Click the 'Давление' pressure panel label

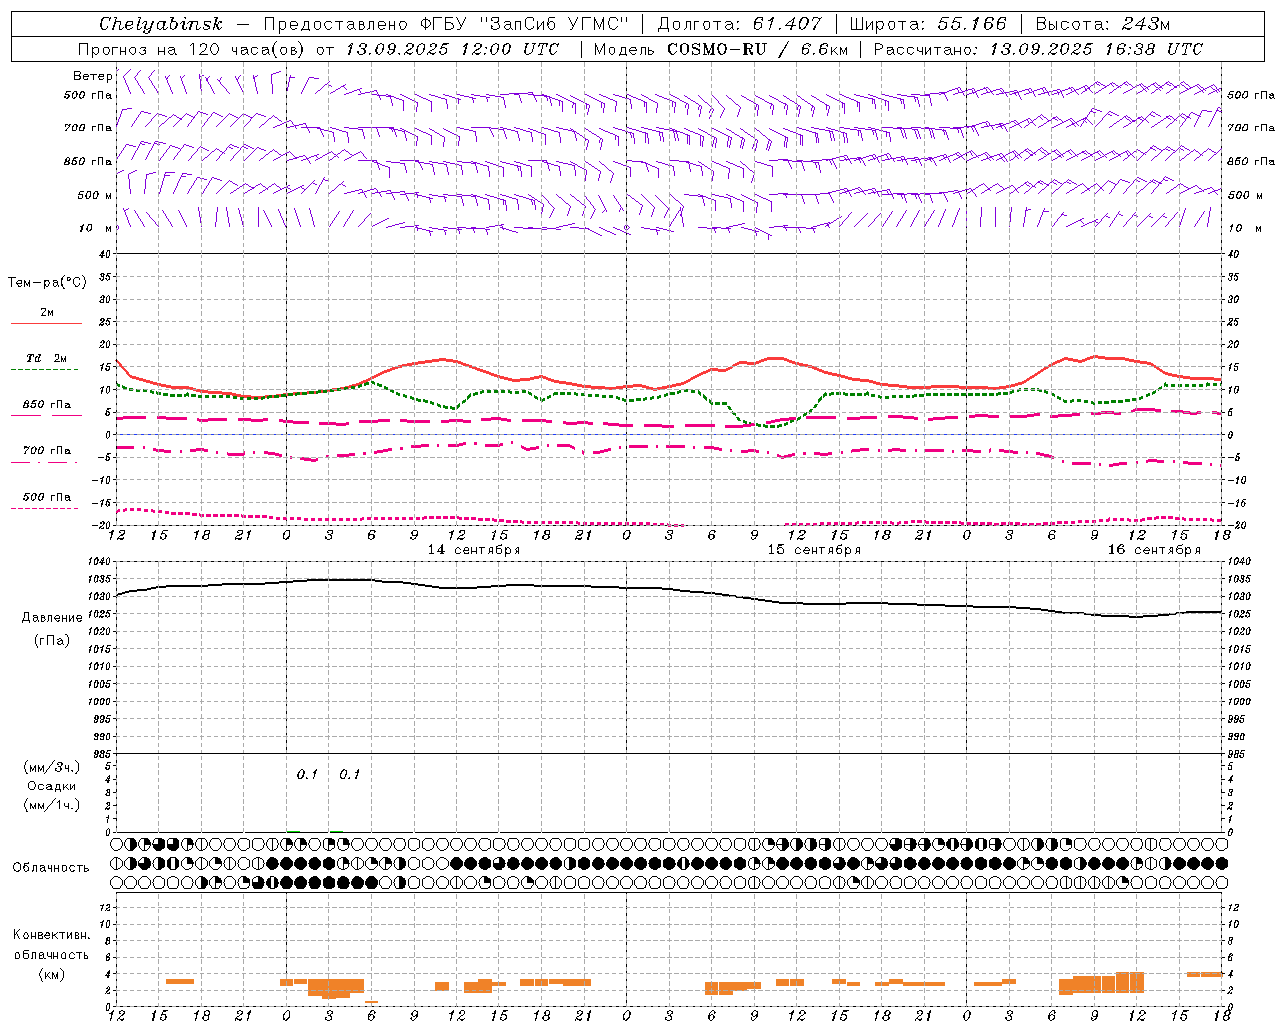tap(52, 618)
